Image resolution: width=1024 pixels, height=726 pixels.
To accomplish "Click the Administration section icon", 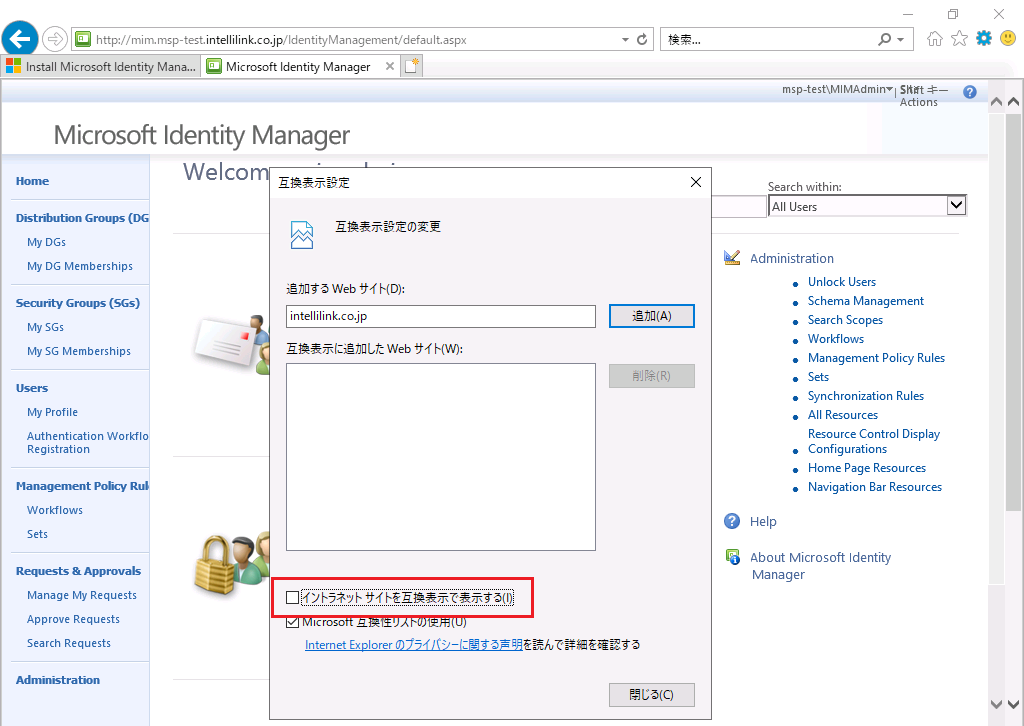I will click(x=732, y=258).
